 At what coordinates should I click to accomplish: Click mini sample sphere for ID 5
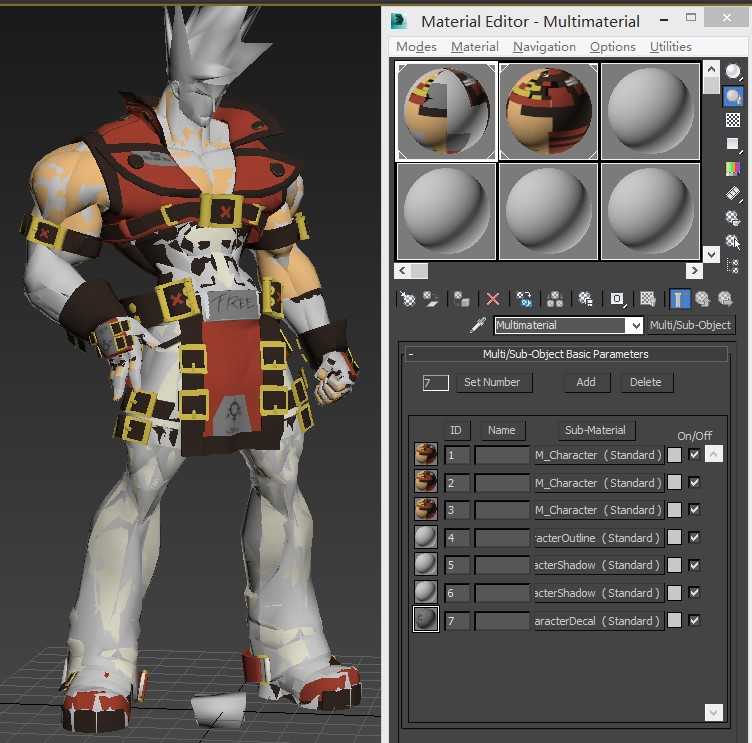click(426, 565)
